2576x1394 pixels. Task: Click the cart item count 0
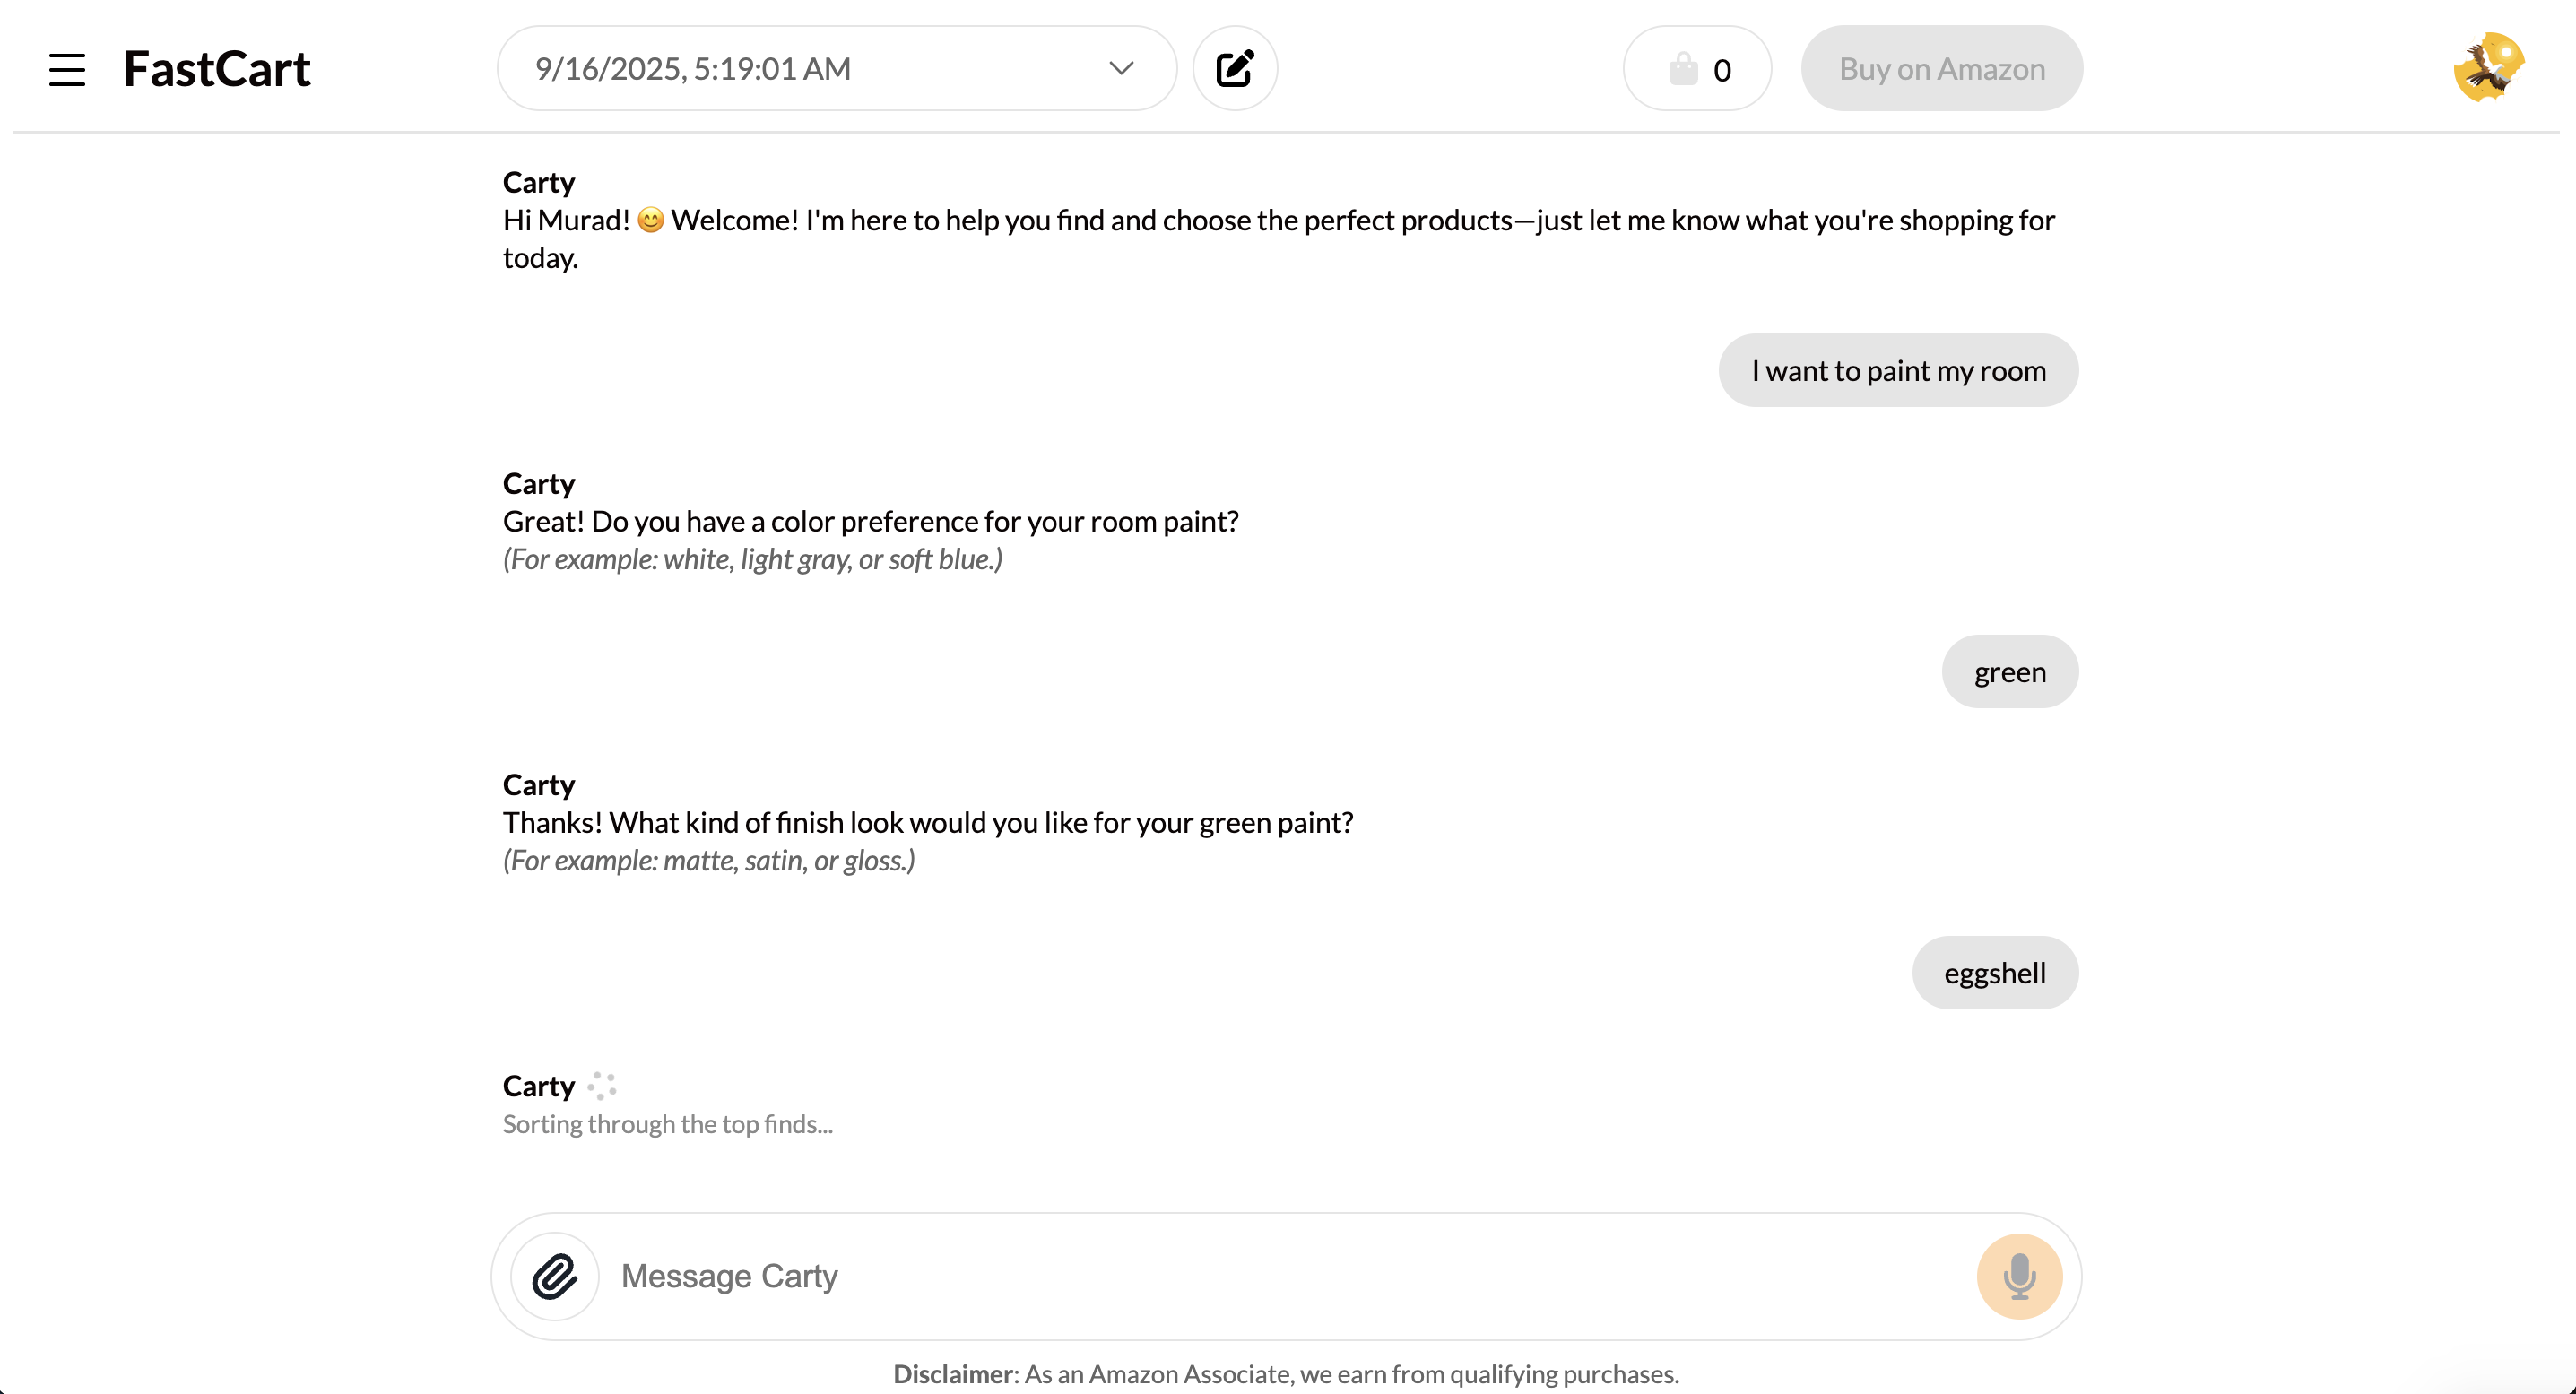1722,70
